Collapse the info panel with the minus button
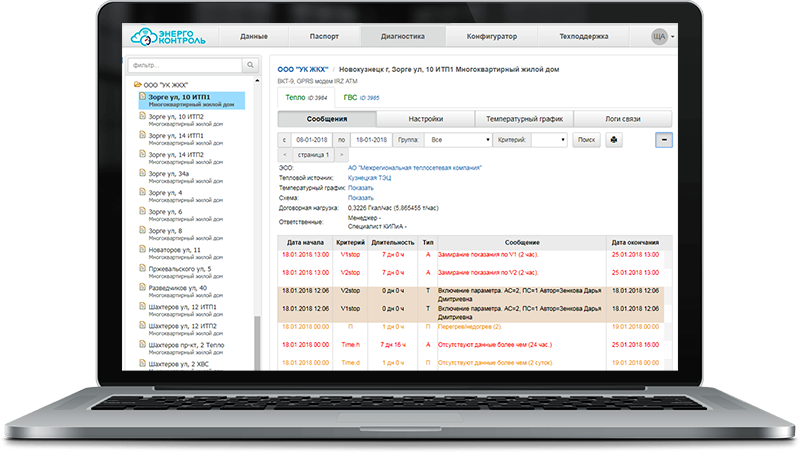Screen dimensions: 800x454 point(664,140)
